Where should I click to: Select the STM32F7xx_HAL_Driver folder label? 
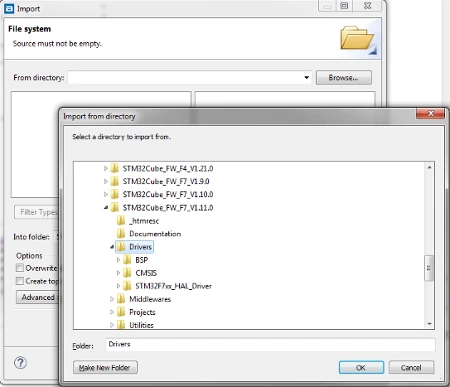click(173, 286)
